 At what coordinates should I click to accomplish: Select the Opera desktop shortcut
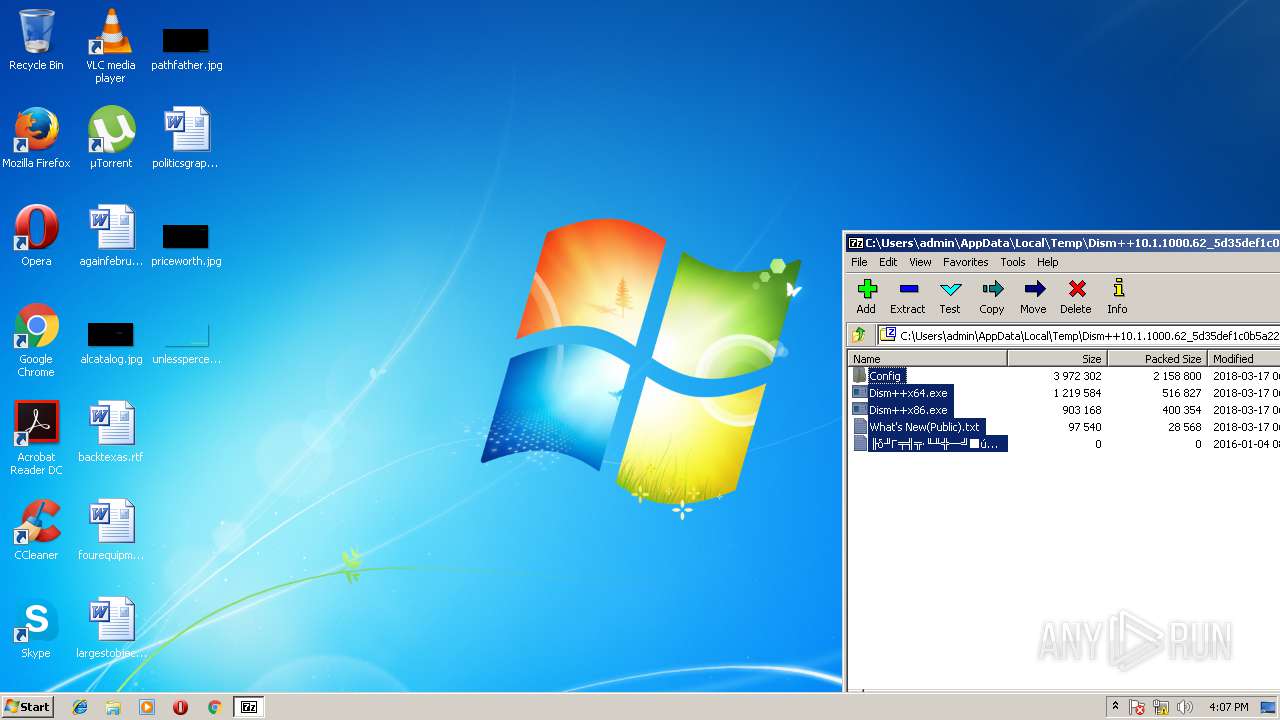point(36,236)
